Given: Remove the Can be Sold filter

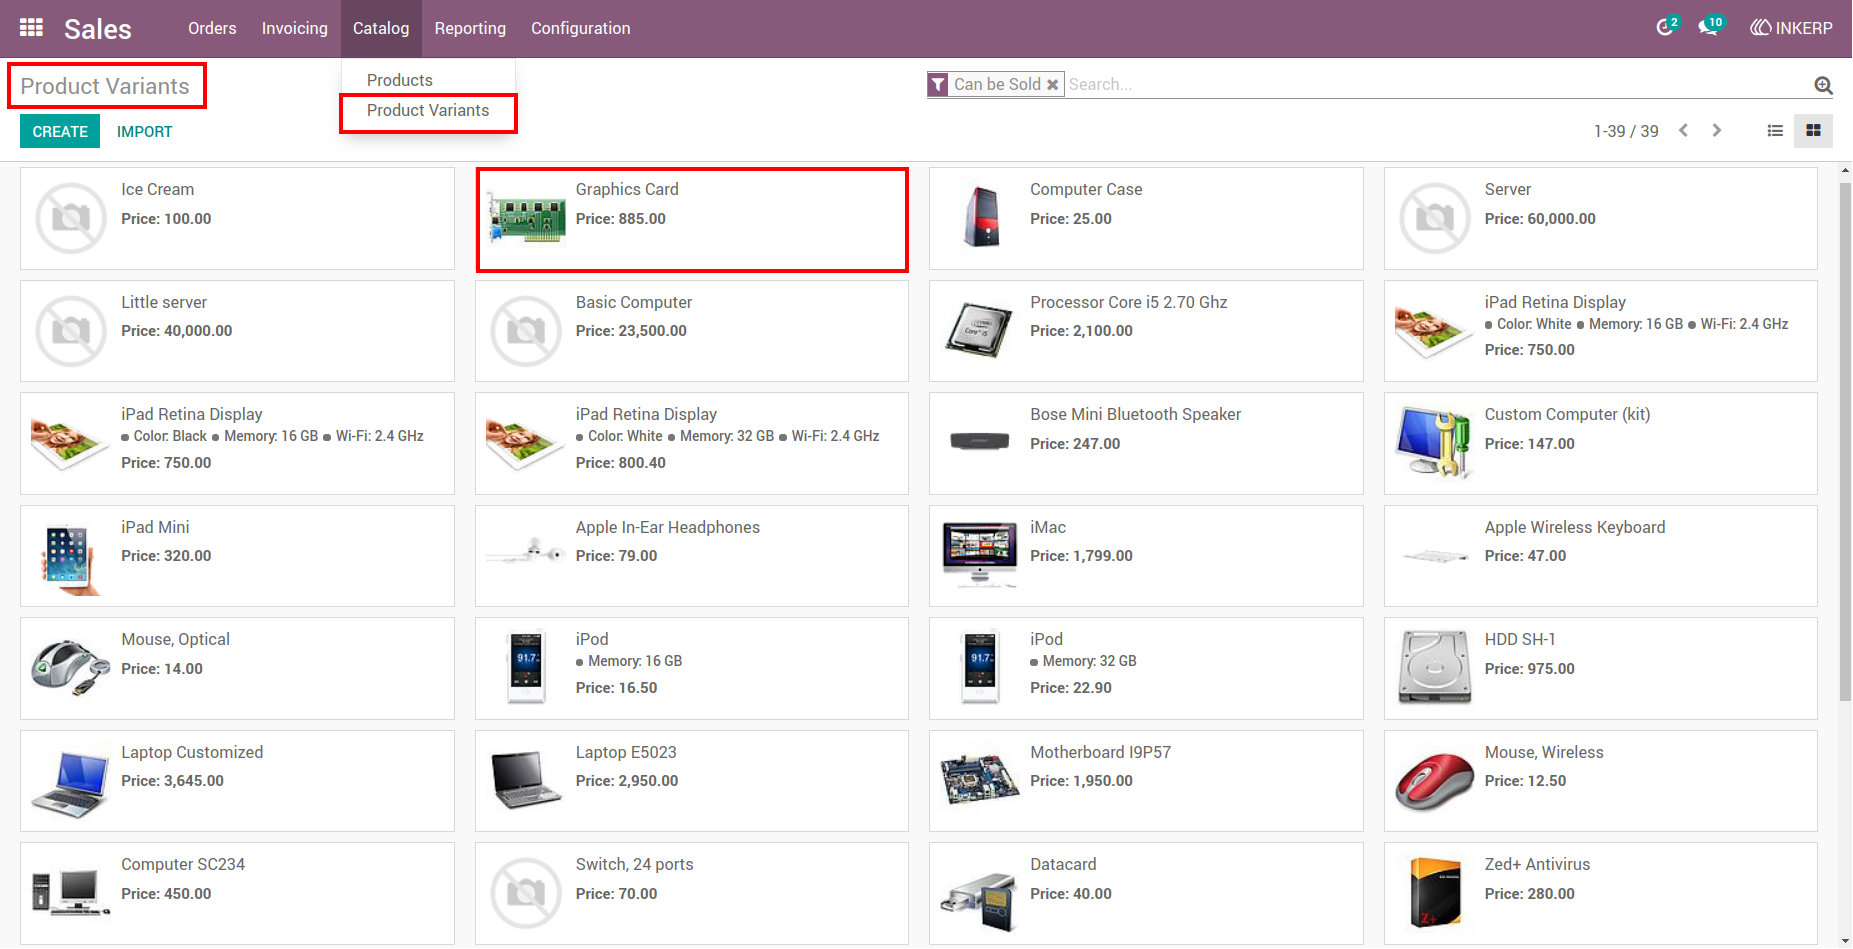Looking at the screenshot, I should point(1052,85).
